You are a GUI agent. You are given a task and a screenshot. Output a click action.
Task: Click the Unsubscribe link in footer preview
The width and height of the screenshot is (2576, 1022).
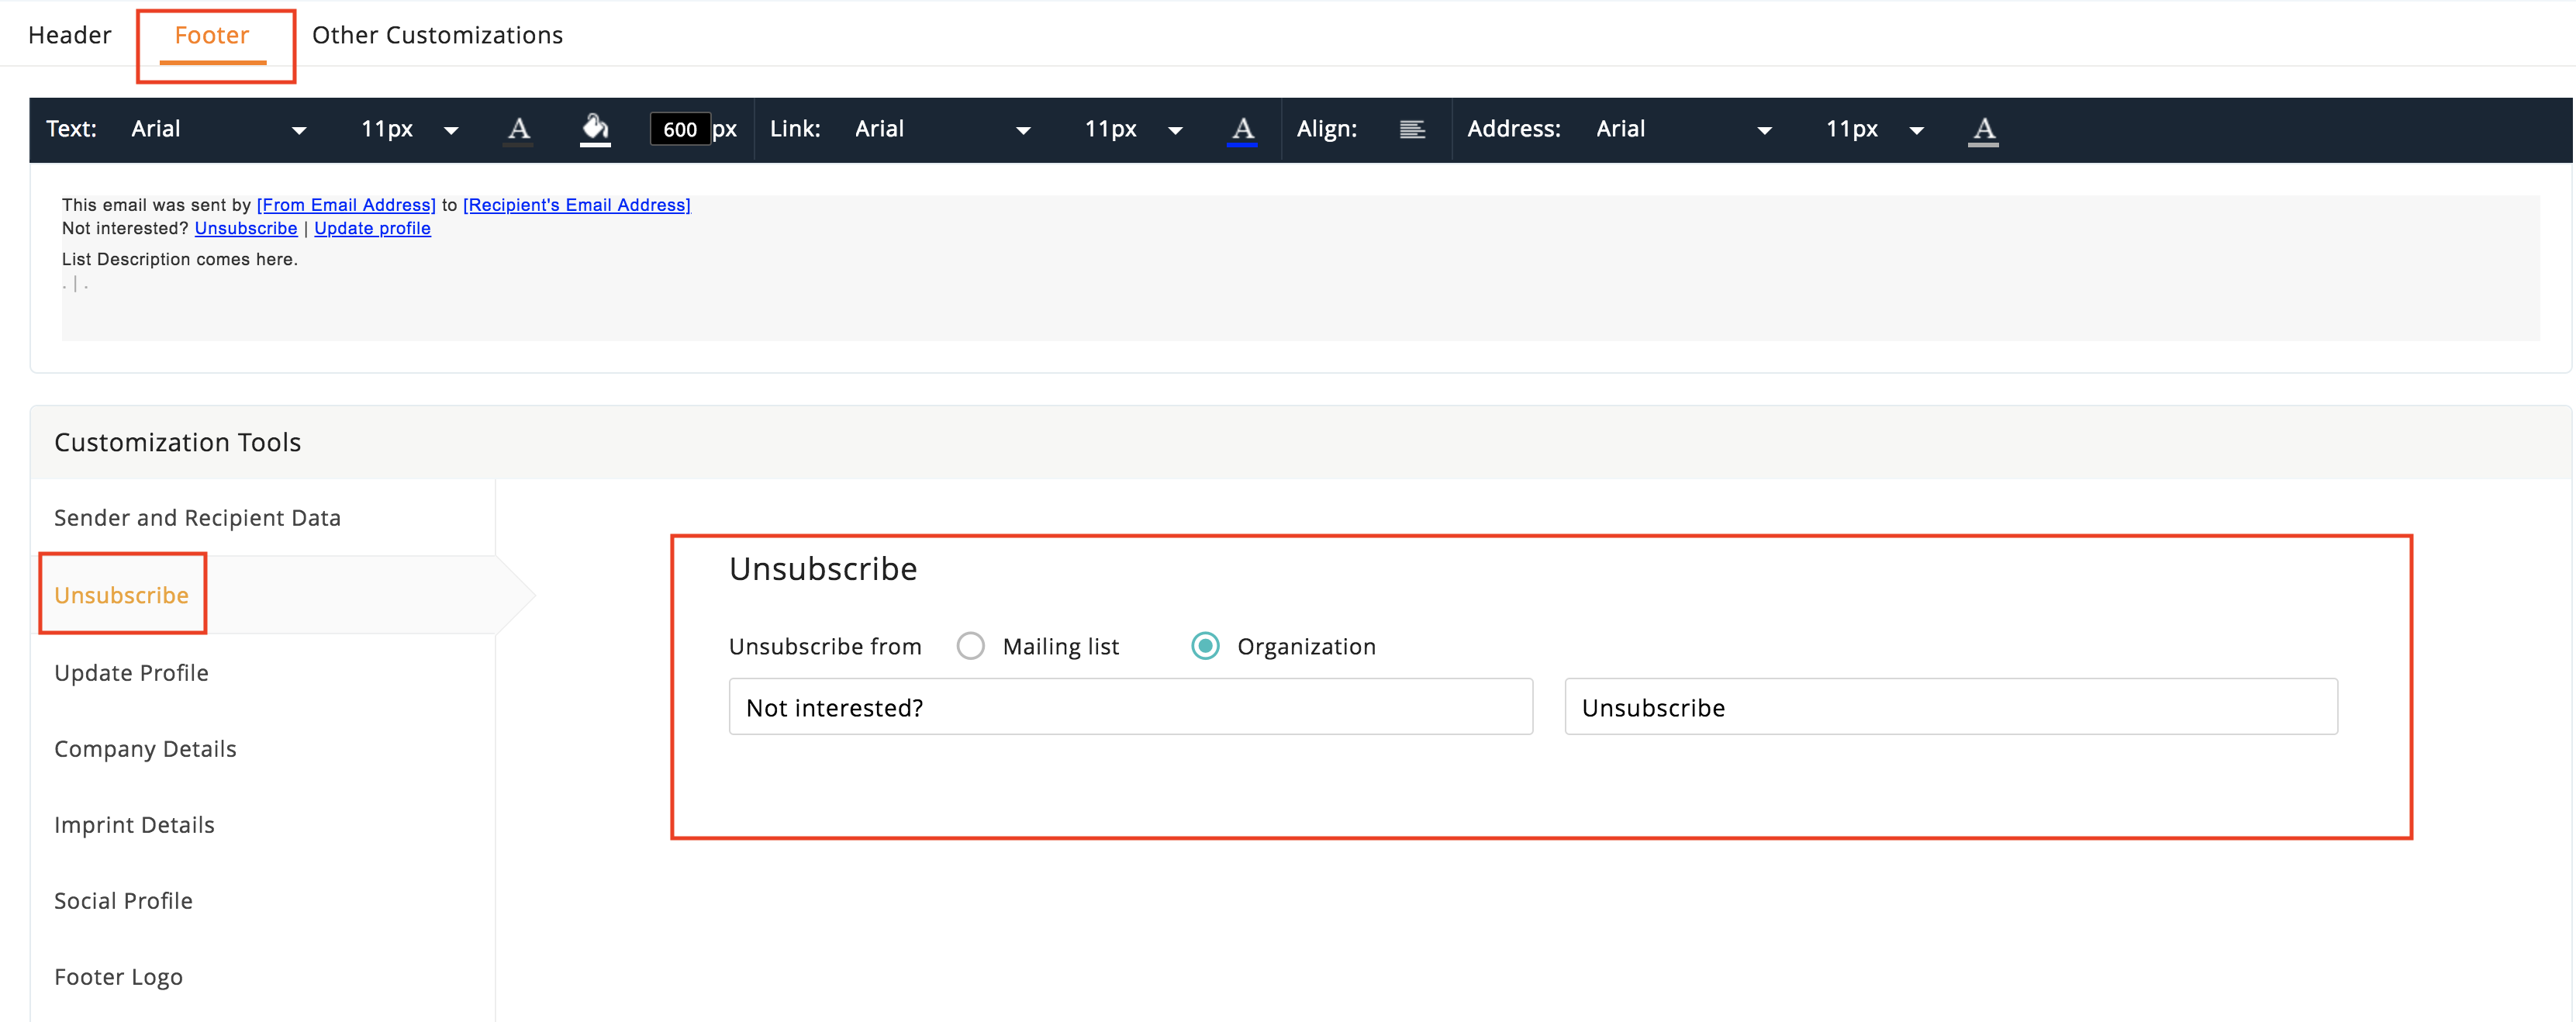(246, 228)
